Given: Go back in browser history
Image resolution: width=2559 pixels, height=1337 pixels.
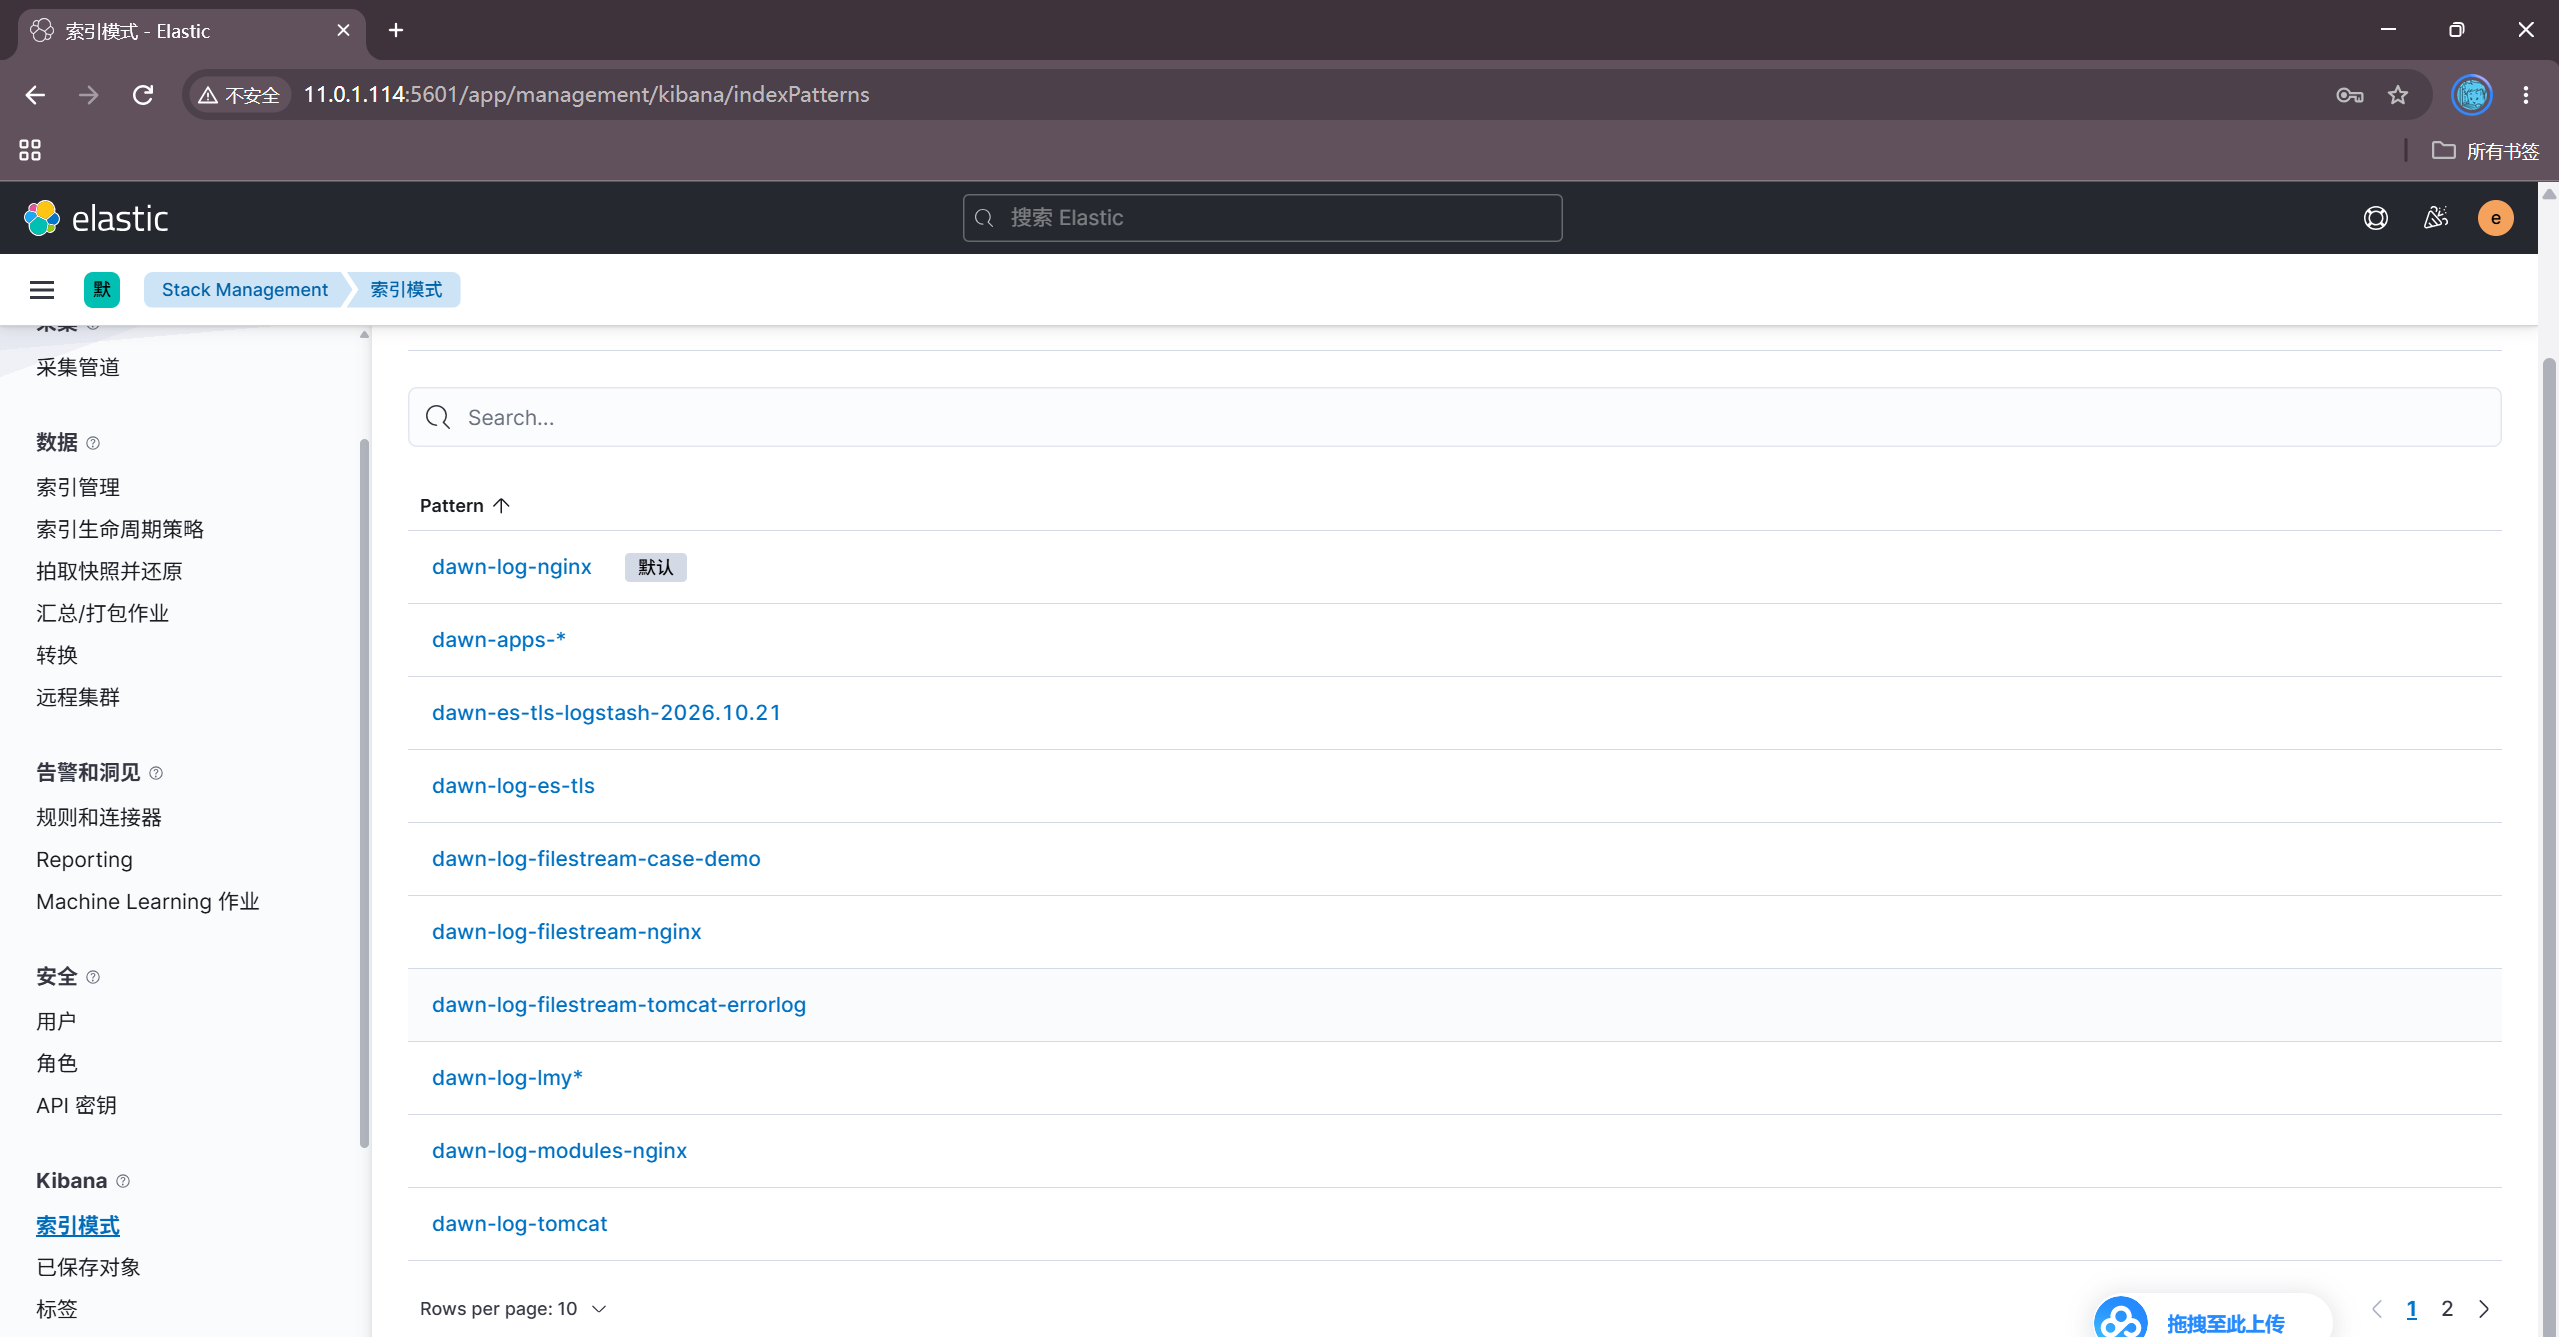Looking at the screenshot, I should pyautogui.click(x=35, y=95).
